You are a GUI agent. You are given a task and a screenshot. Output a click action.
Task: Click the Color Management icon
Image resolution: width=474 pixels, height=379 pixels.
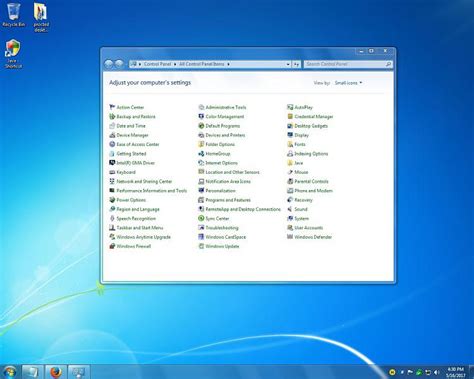tap(201, 116)
